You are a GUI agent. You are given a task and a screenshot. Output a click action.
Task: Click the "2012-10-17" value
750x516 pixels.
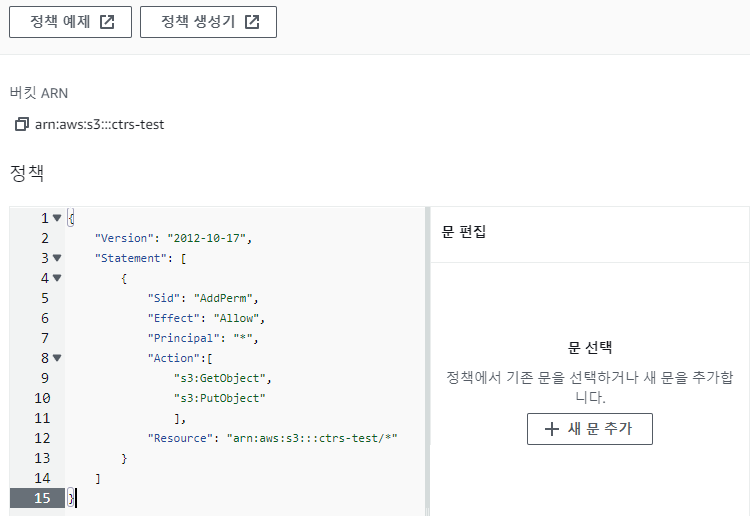click(x=206, y=238)
